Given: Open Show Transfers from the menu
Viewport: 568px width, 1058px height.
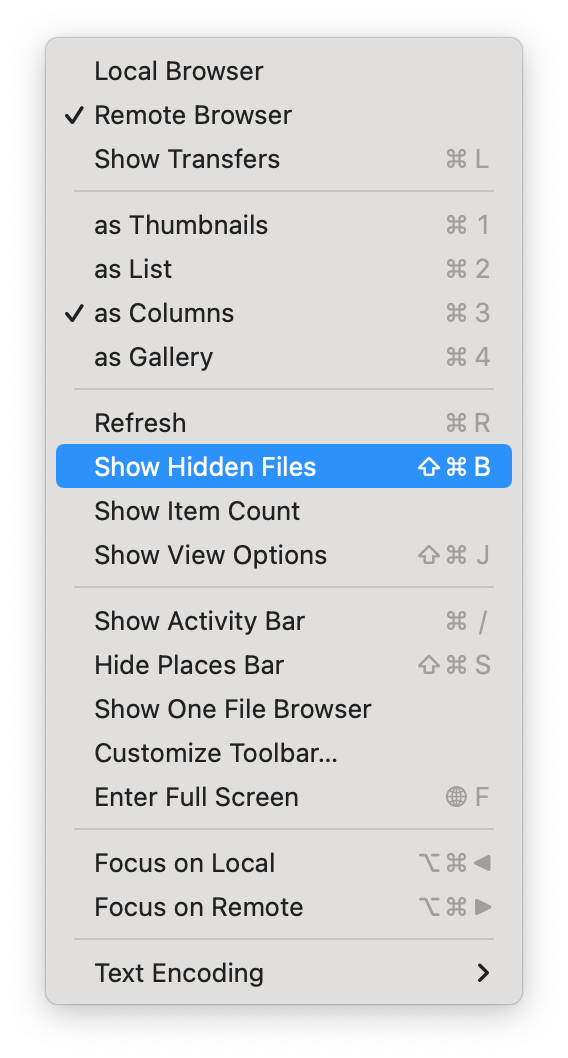Looking at the screenshot, I should (x=283, y=159).
